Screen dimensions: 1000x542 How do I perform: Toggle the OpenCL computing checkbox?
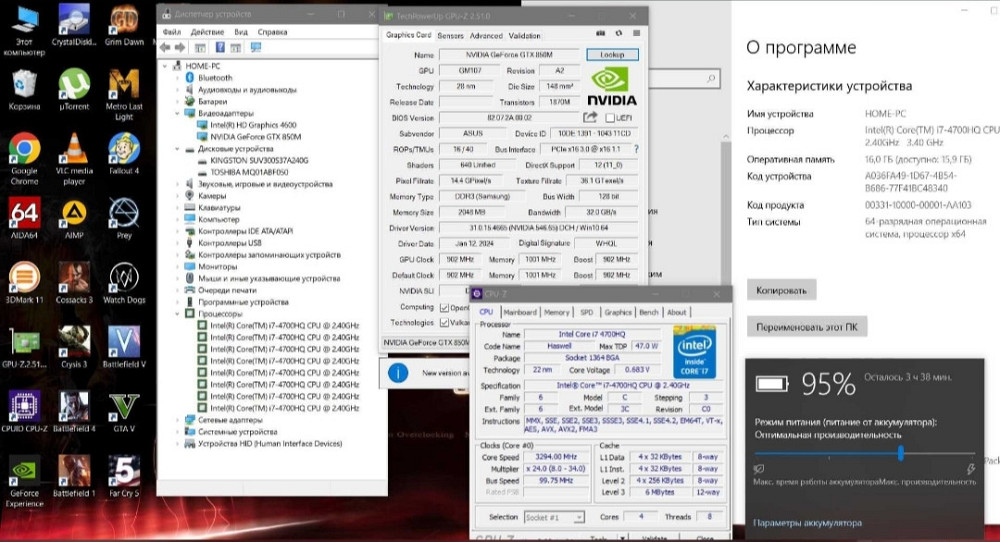click(x=445, y=307)
